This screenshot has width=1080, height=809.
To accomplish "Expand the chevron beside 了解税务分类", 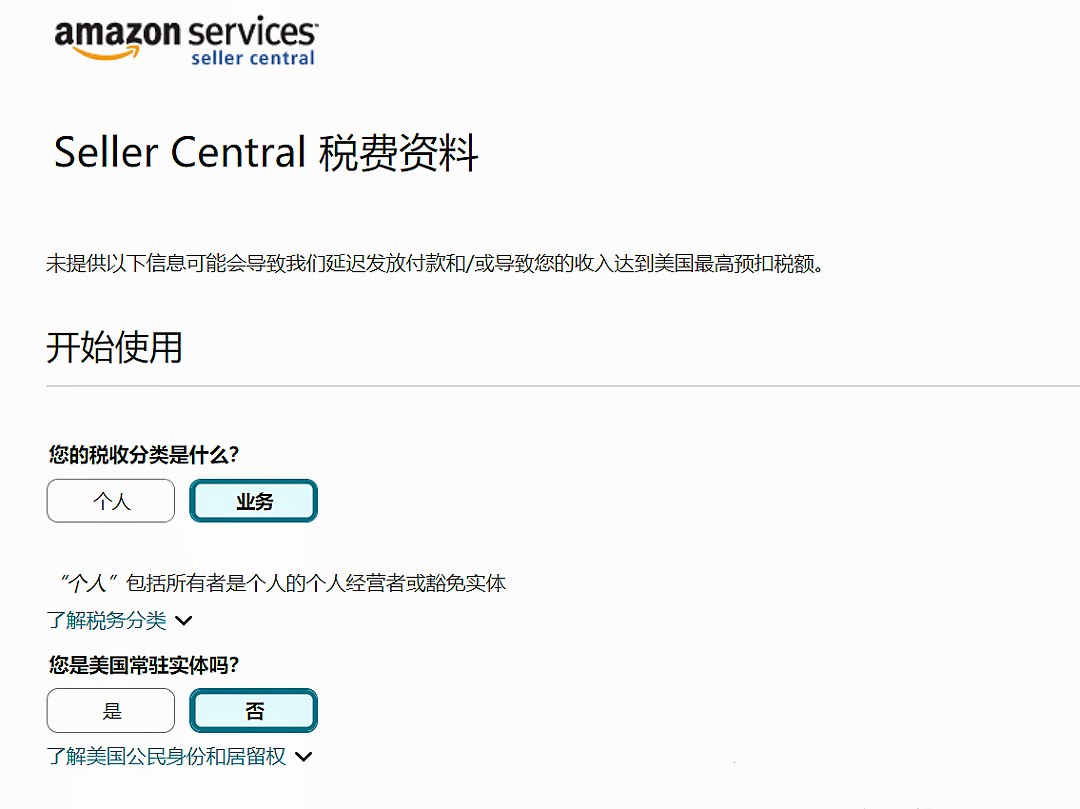I will [183, 621].
